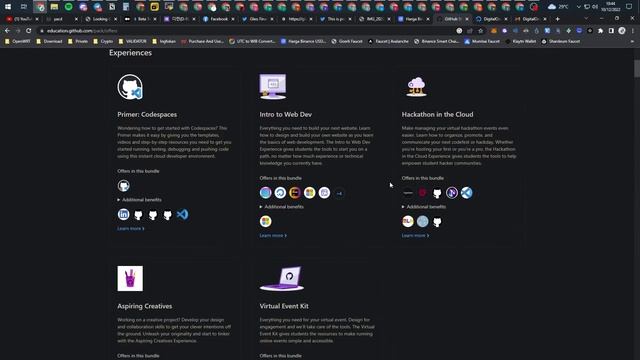
Task: Follow Learn more link under Intro to Web Dev
Action: coord(273,236)
